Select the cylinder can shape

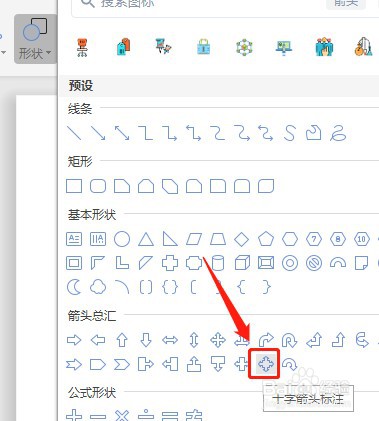[x=218, y=263]
